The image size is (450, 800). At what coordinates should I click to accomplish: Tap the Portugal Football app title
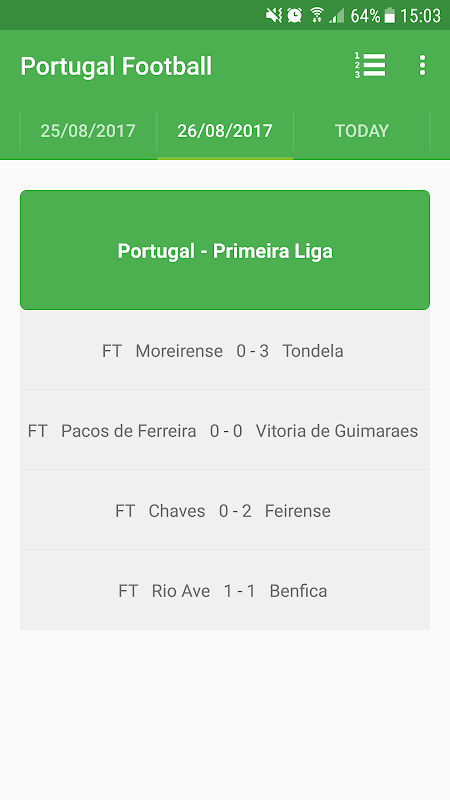[116, 67]
